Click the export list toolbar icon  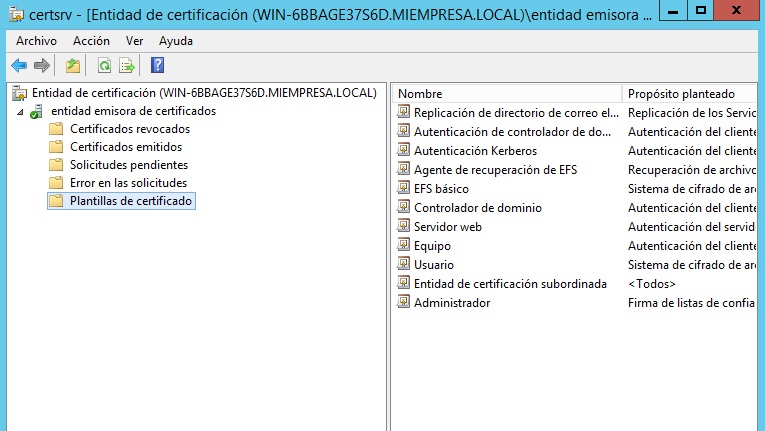pyautogui.click(x=127, y=66)
